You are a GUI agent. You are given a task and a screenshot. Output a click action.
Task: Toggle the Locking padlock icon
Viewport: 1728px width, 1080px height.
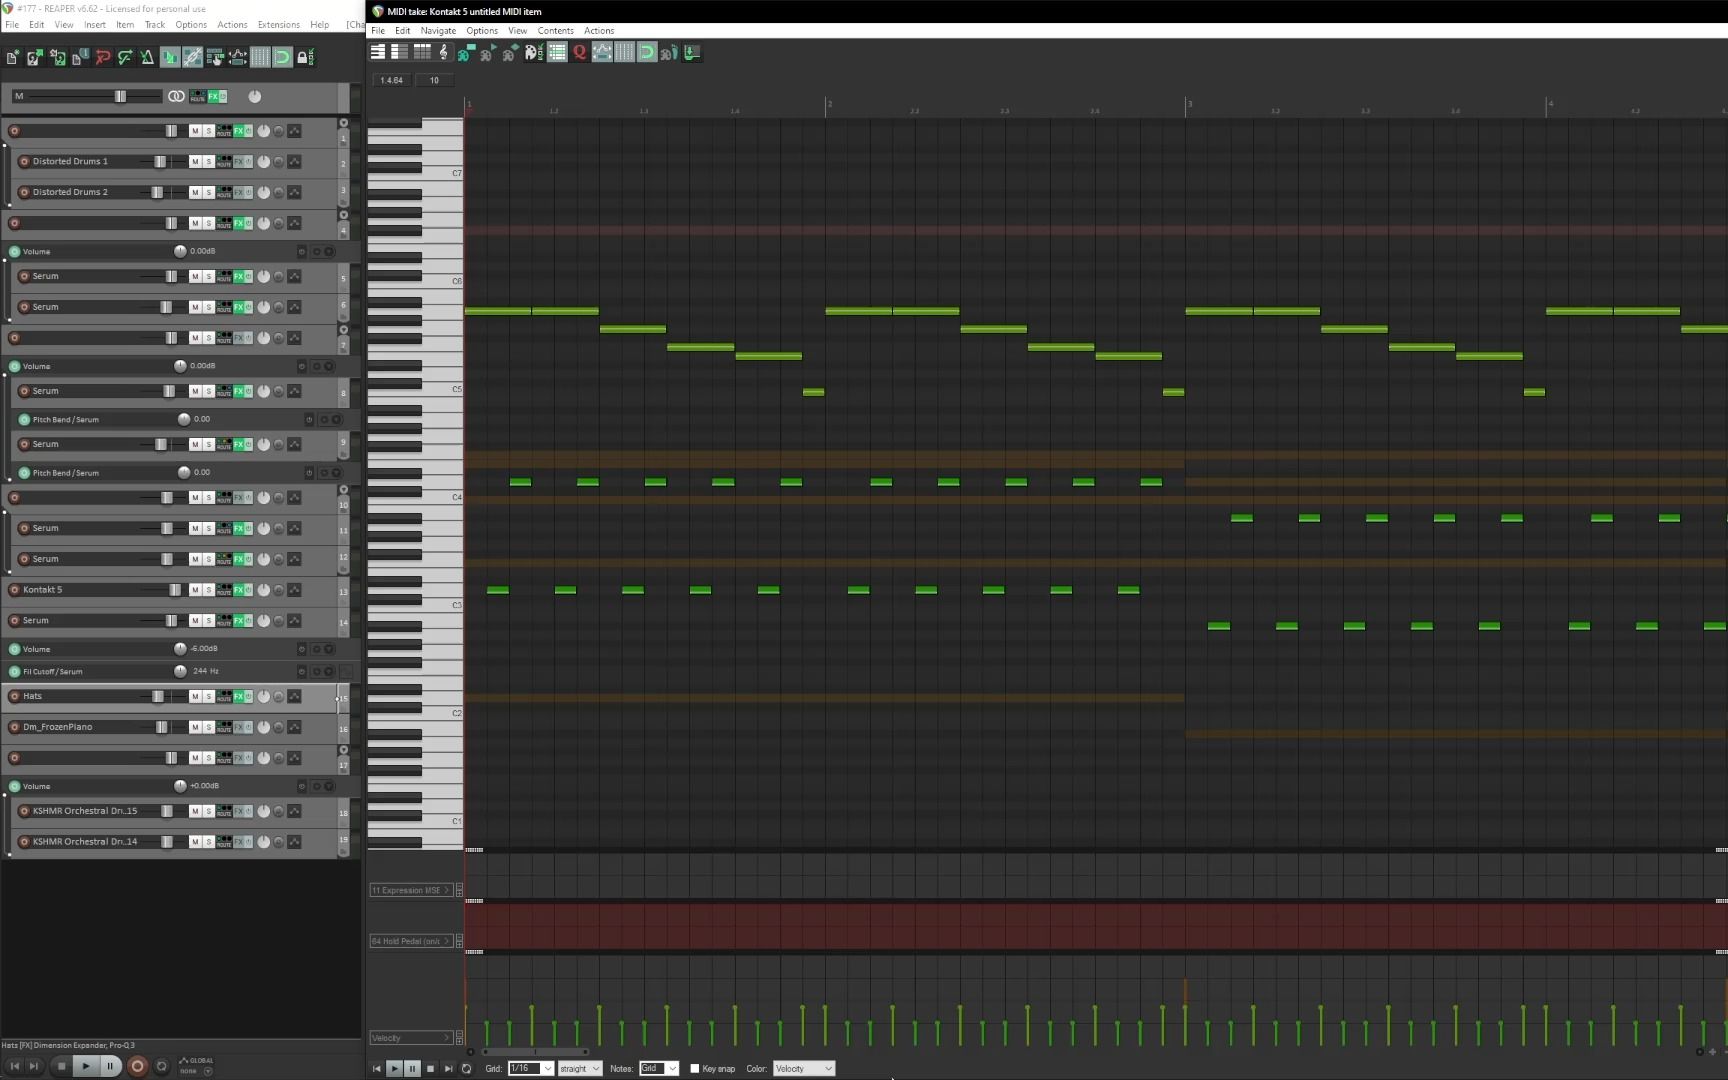(x=304, y=58)
